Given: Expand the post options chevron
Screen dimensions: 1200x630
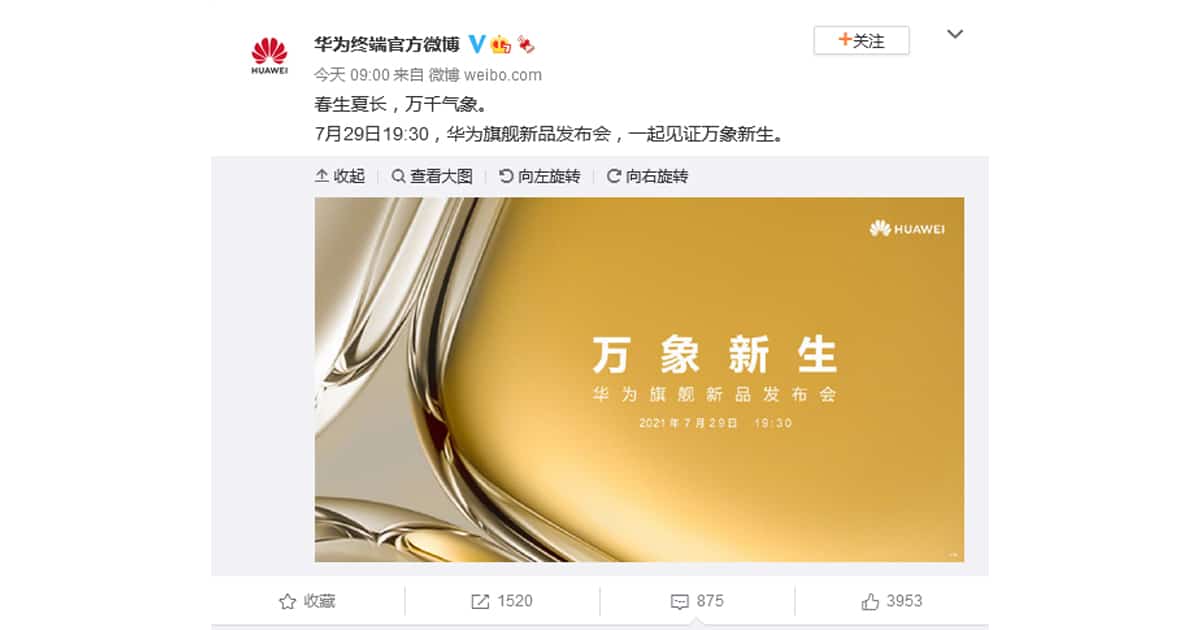Looking at the screenshot, I should tap(955, 35).
